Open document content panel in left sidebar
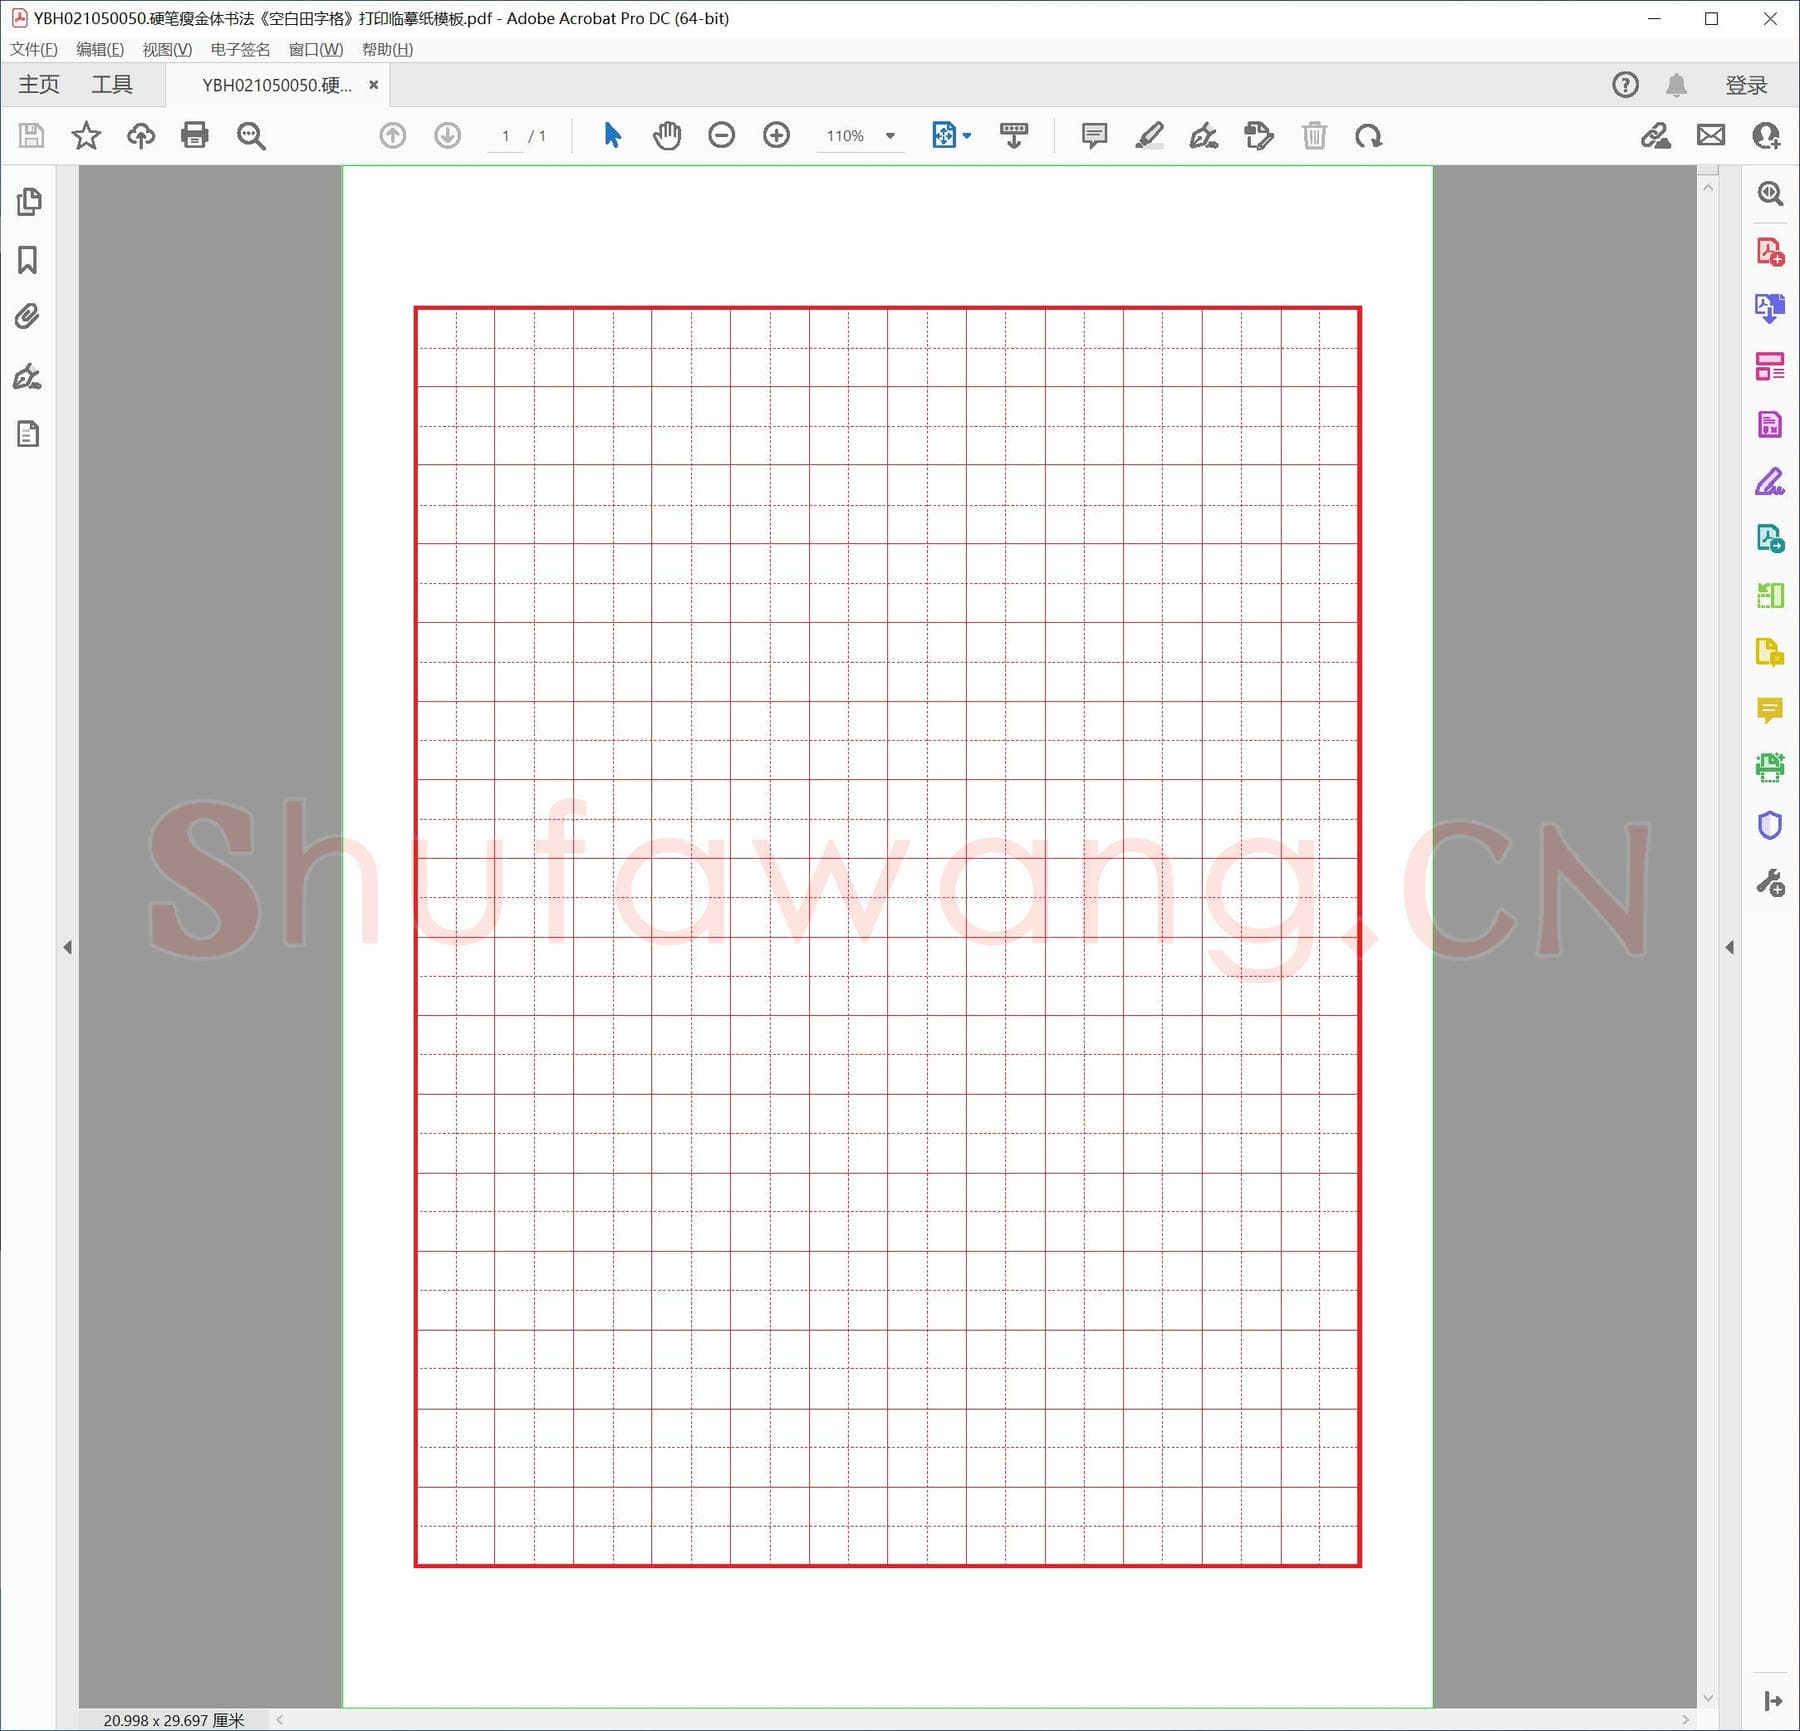The width and height of the screenshot is (1800, 1731). [28, 434]
